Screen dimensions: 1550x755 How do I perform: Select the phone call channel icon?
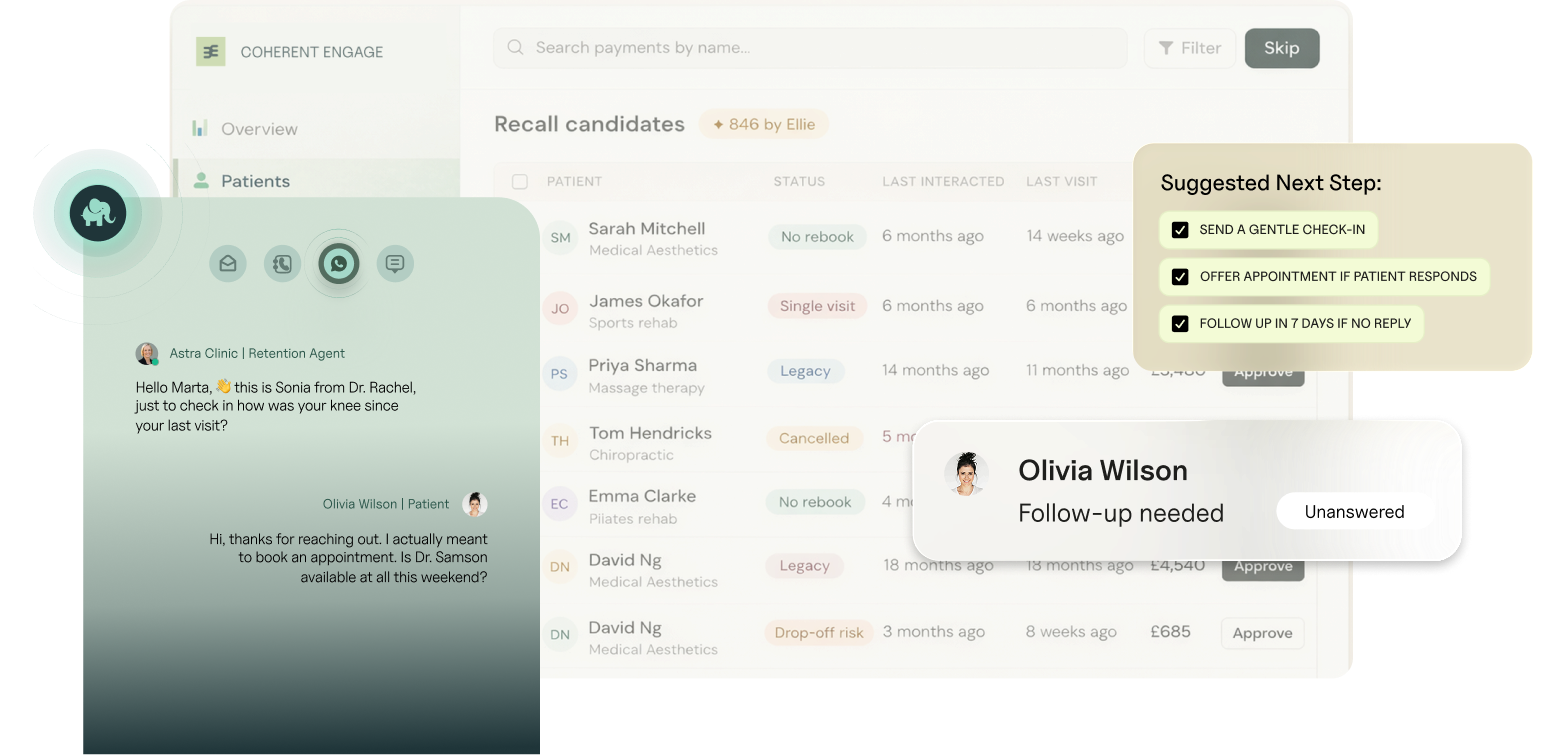tap(283, 263)
